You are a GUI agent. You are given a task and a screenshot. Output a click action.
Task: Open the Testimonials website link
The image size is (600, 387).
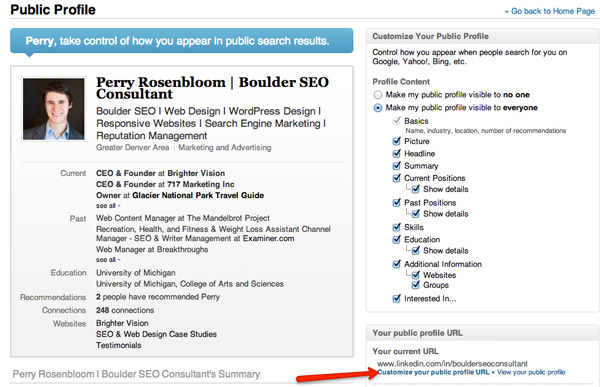click(x=119, y=345)
